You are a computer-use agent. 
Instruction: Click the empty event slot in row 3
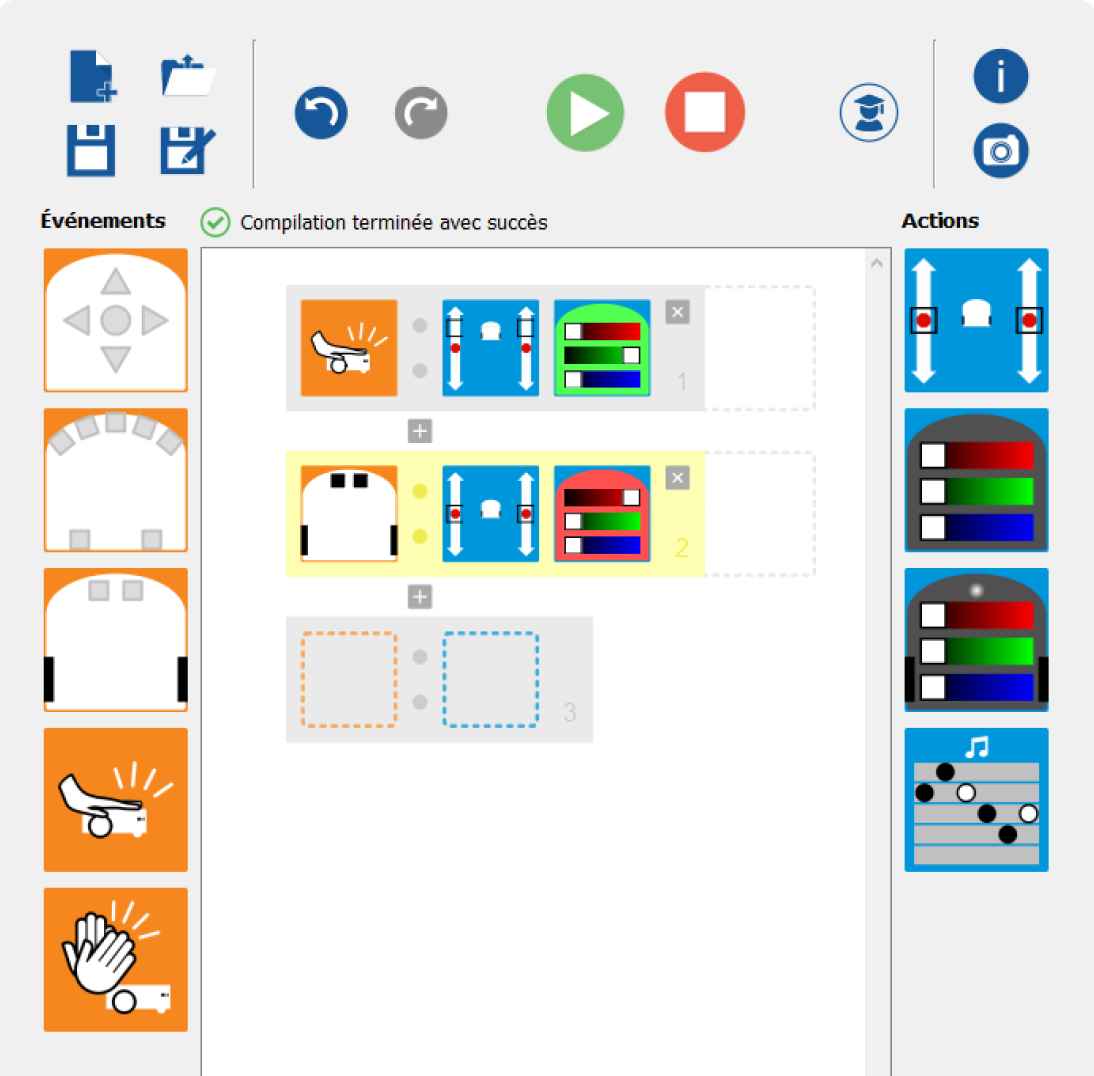click(349, 679)
